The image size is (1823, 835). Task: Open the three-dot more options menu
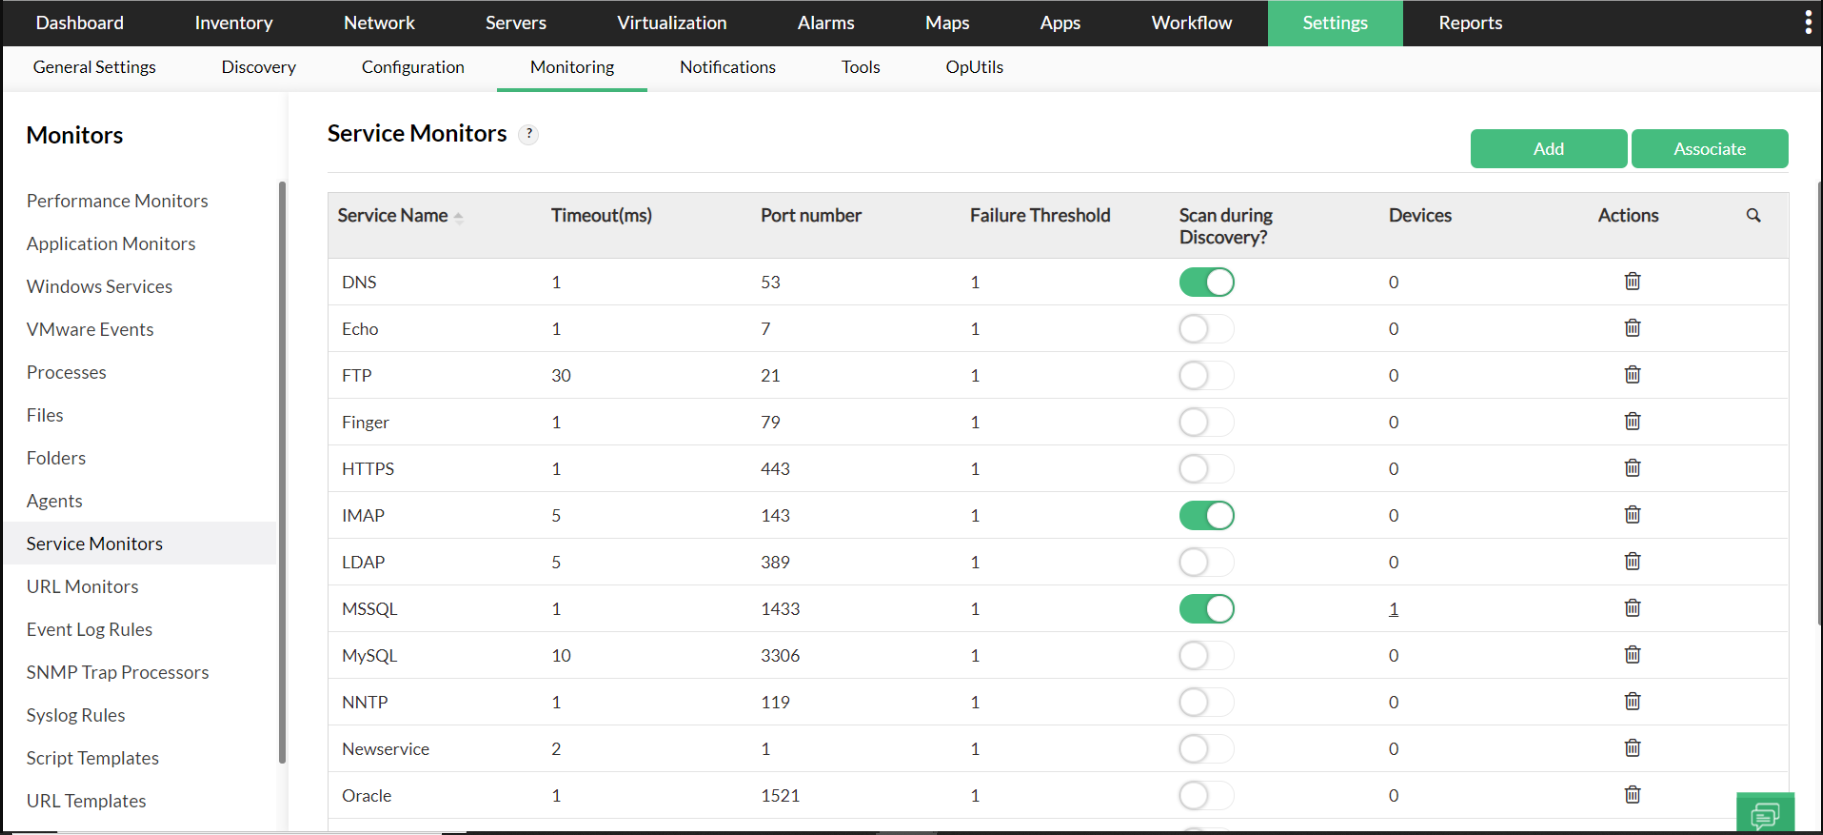coord(1808,22)
